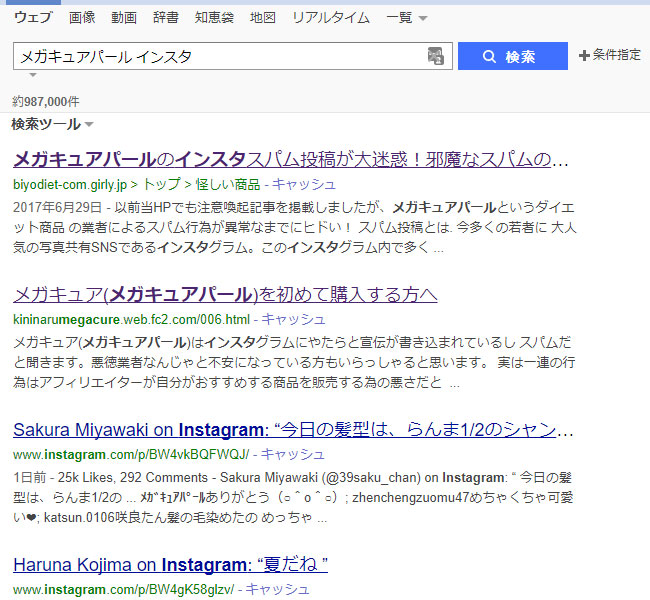Open the 辞書 dictionary tab
The image size is (650, 600).
click(166, 18)
